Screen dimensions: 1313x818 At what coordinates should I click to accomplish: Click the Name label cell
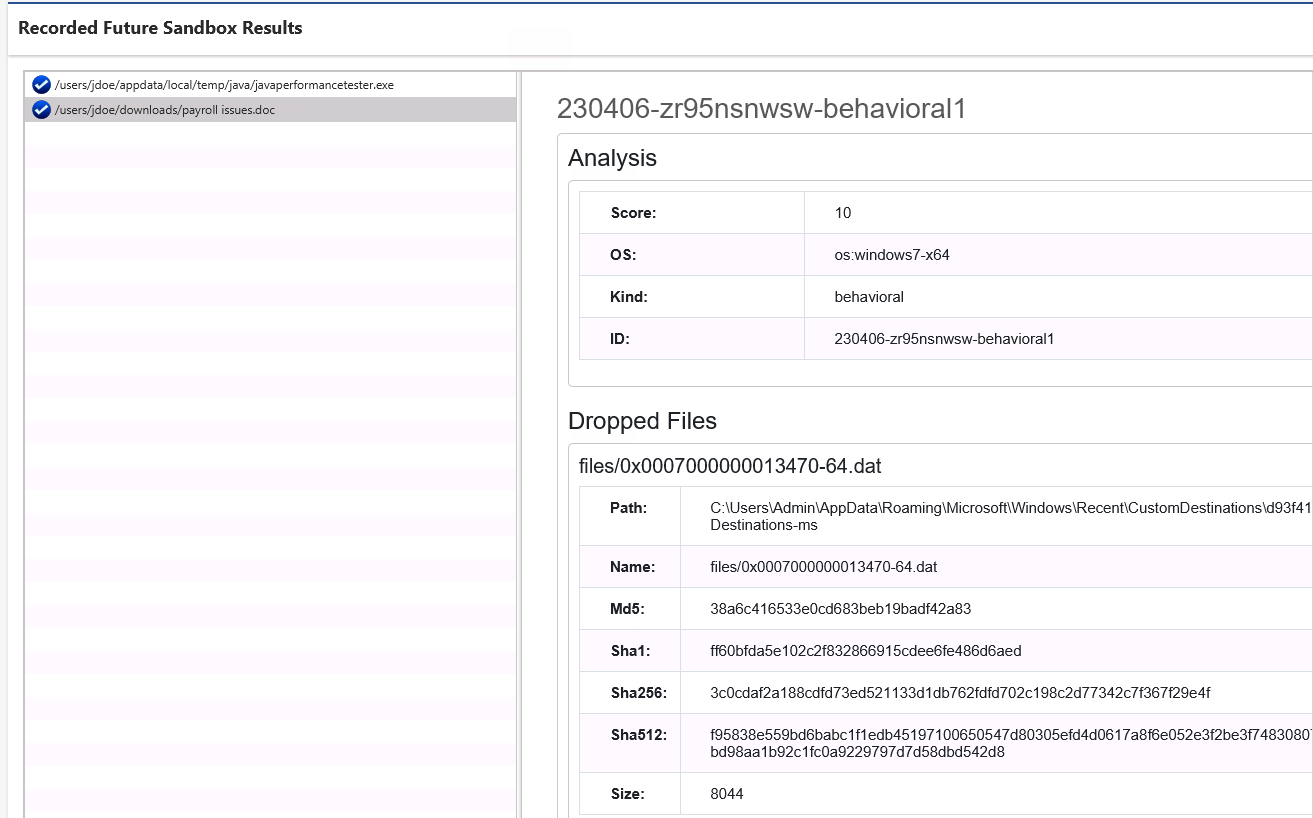(630, 567)
